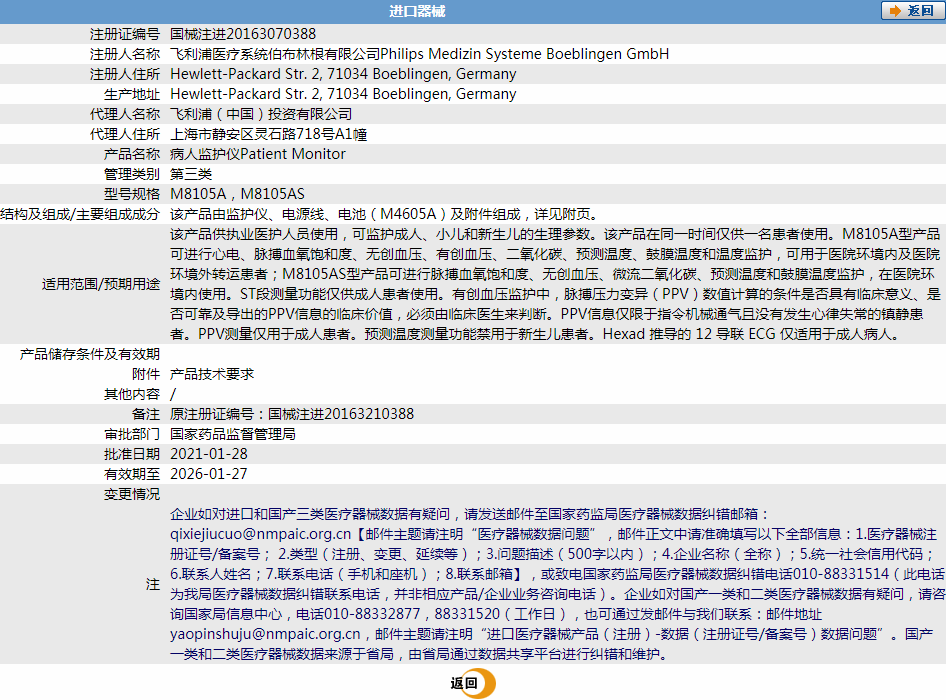
Task: Select the 变更情况 field label
Action: (x=132, y=494)
